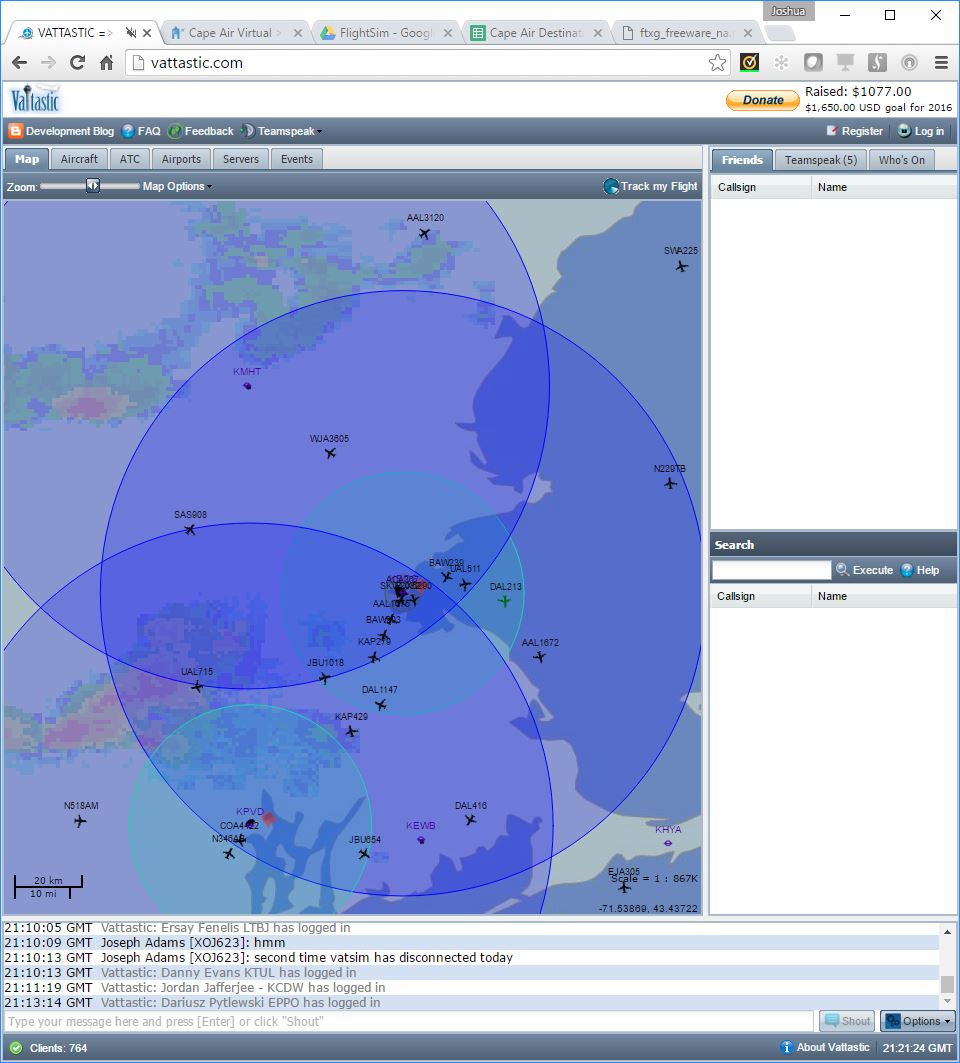Select the N518AM aircraft icon
The image size is (960, 1063).
pyautogui.click(x=80, y=822)
